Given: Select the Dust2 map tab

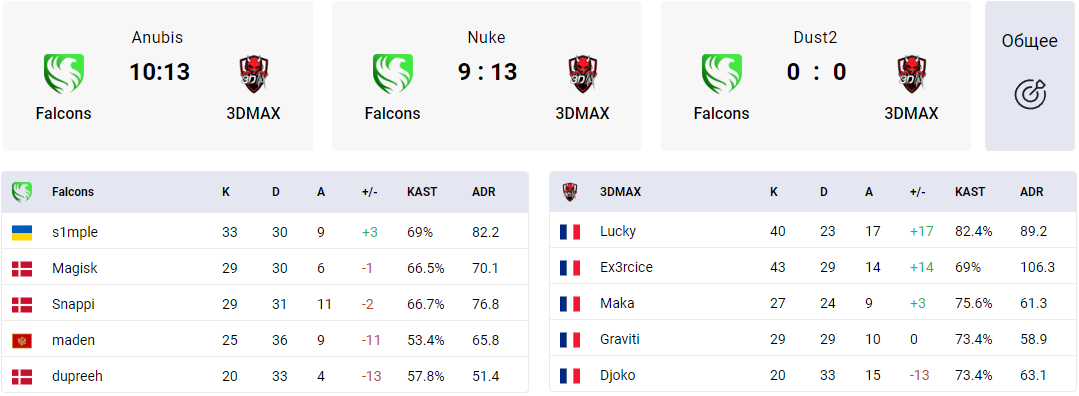Looking at the screenshot, I should tap(815, 76).
